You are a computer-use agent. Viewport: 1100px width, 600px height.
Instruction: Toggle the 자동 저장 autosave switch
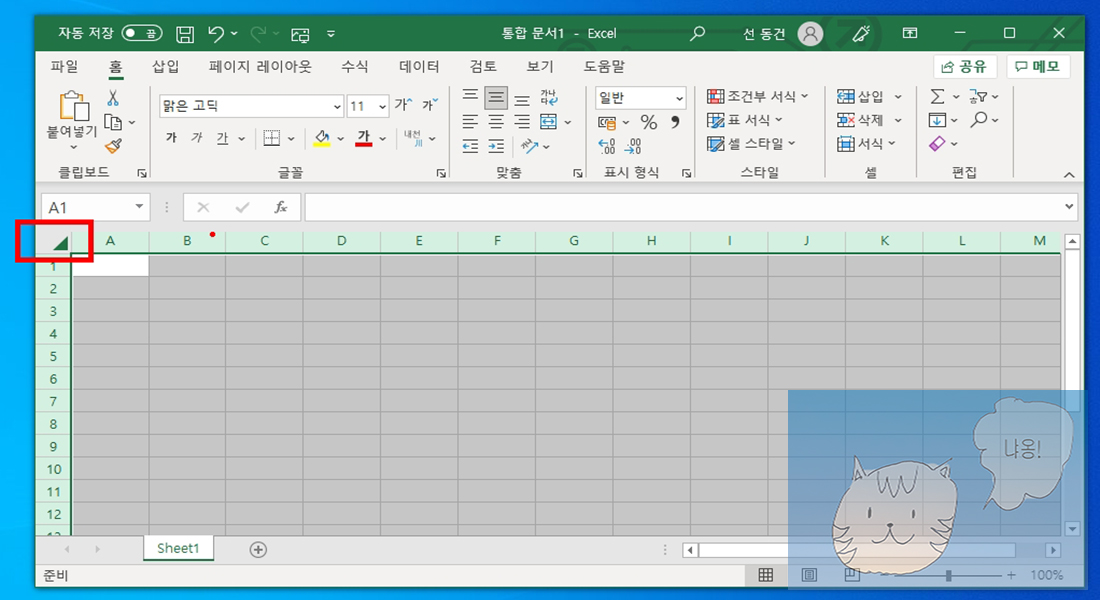[x=142, y=33]
